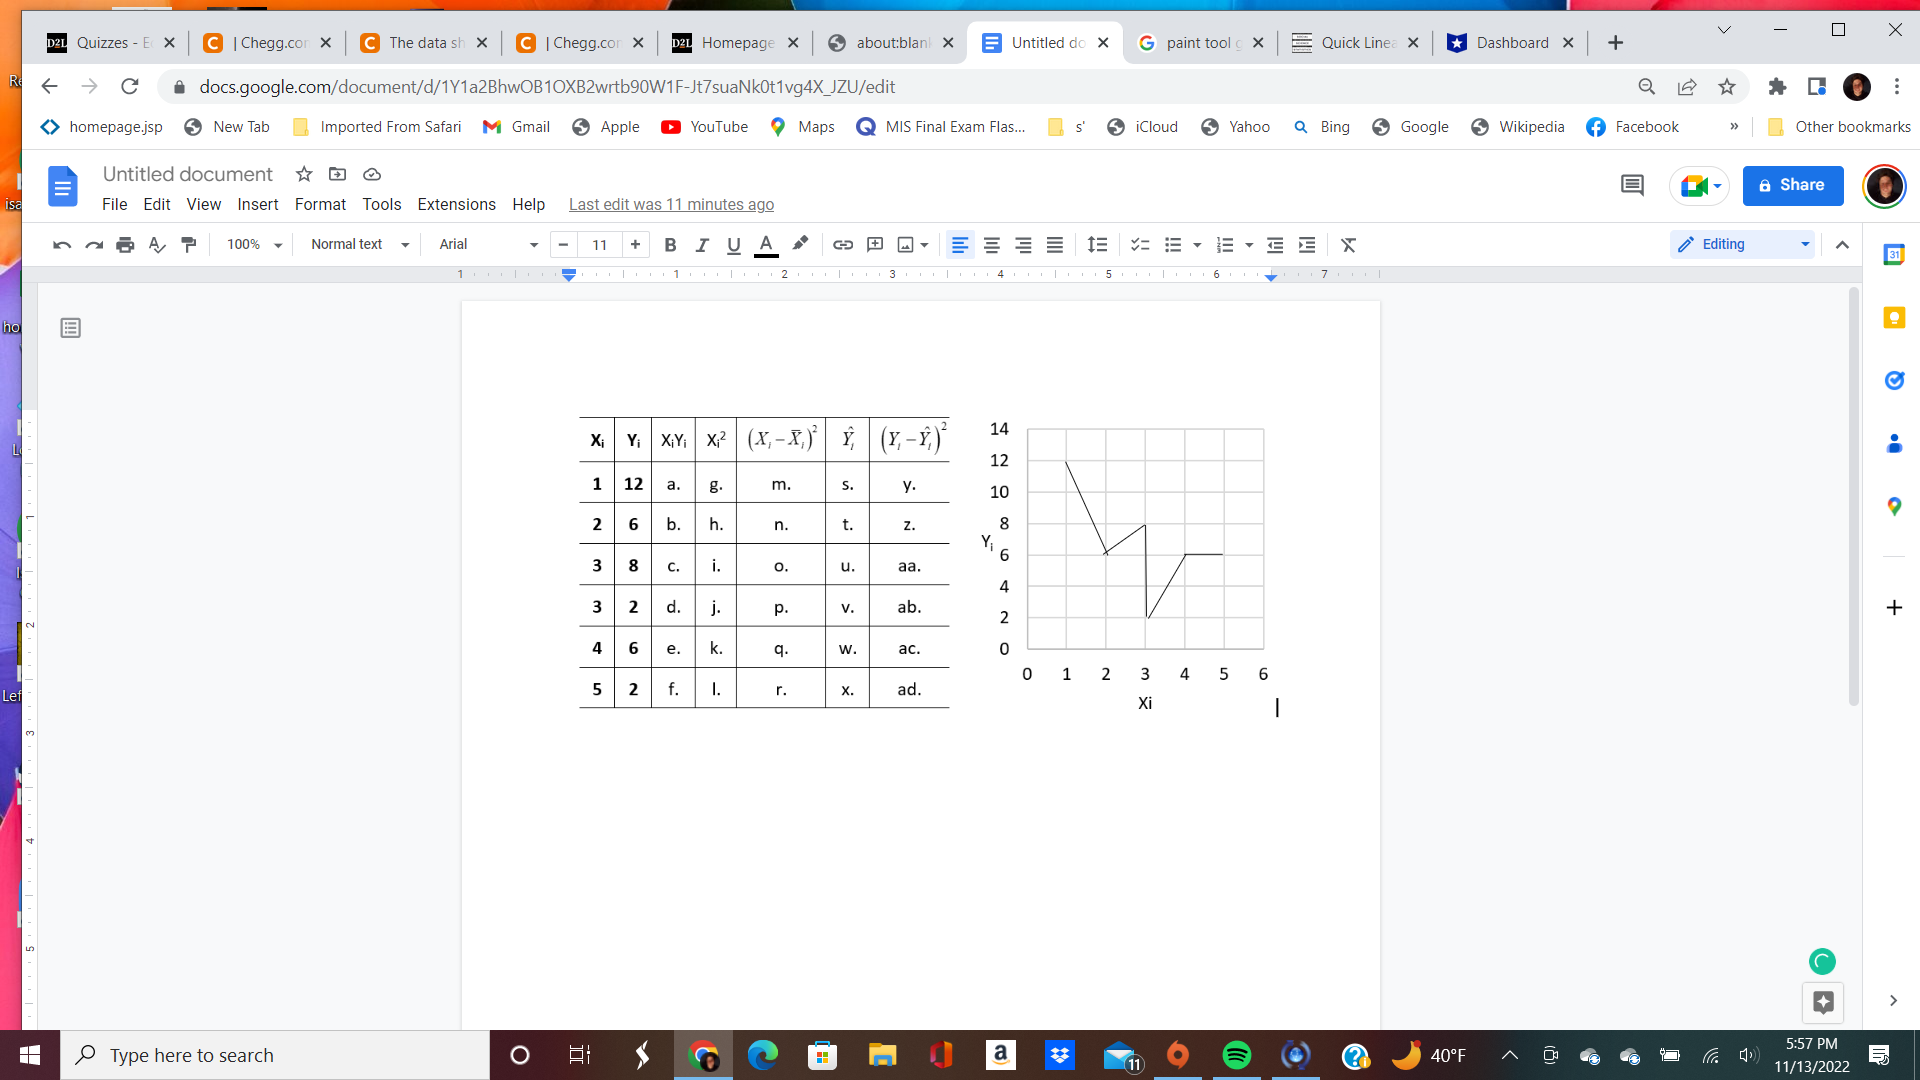Clear formatting from selected text
Viewport: 1920px width, 1080px height.
[x=1349, y=245]
